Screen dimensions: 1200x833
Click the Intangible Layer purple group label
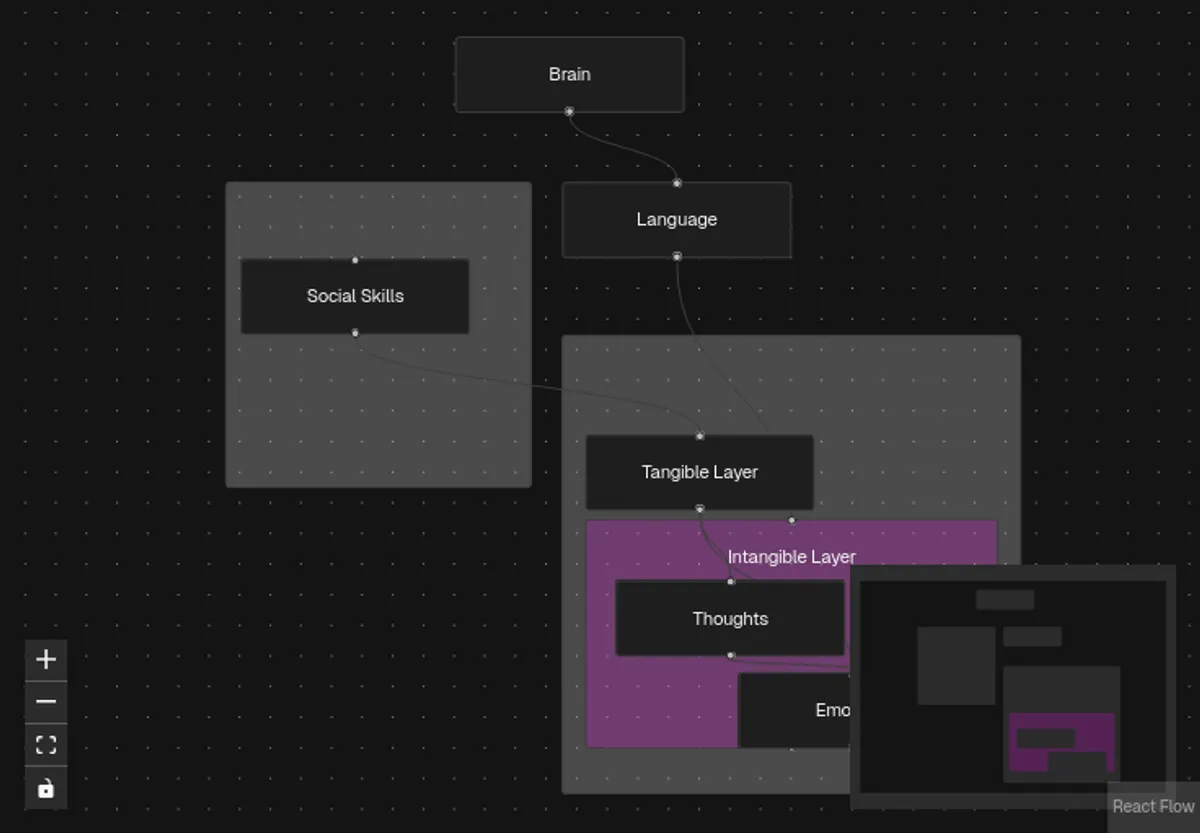[x=791, y=557]
